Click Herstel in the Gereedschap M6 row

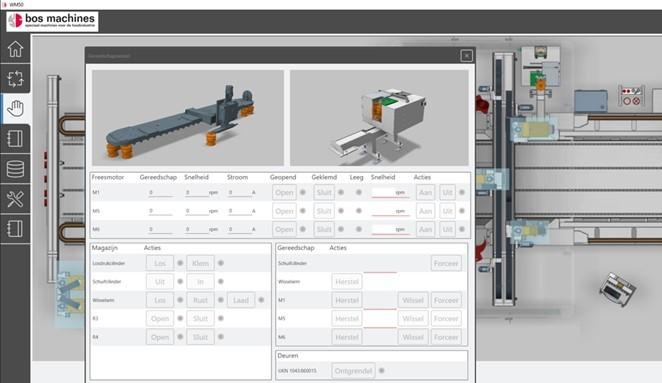pos(347,337)
